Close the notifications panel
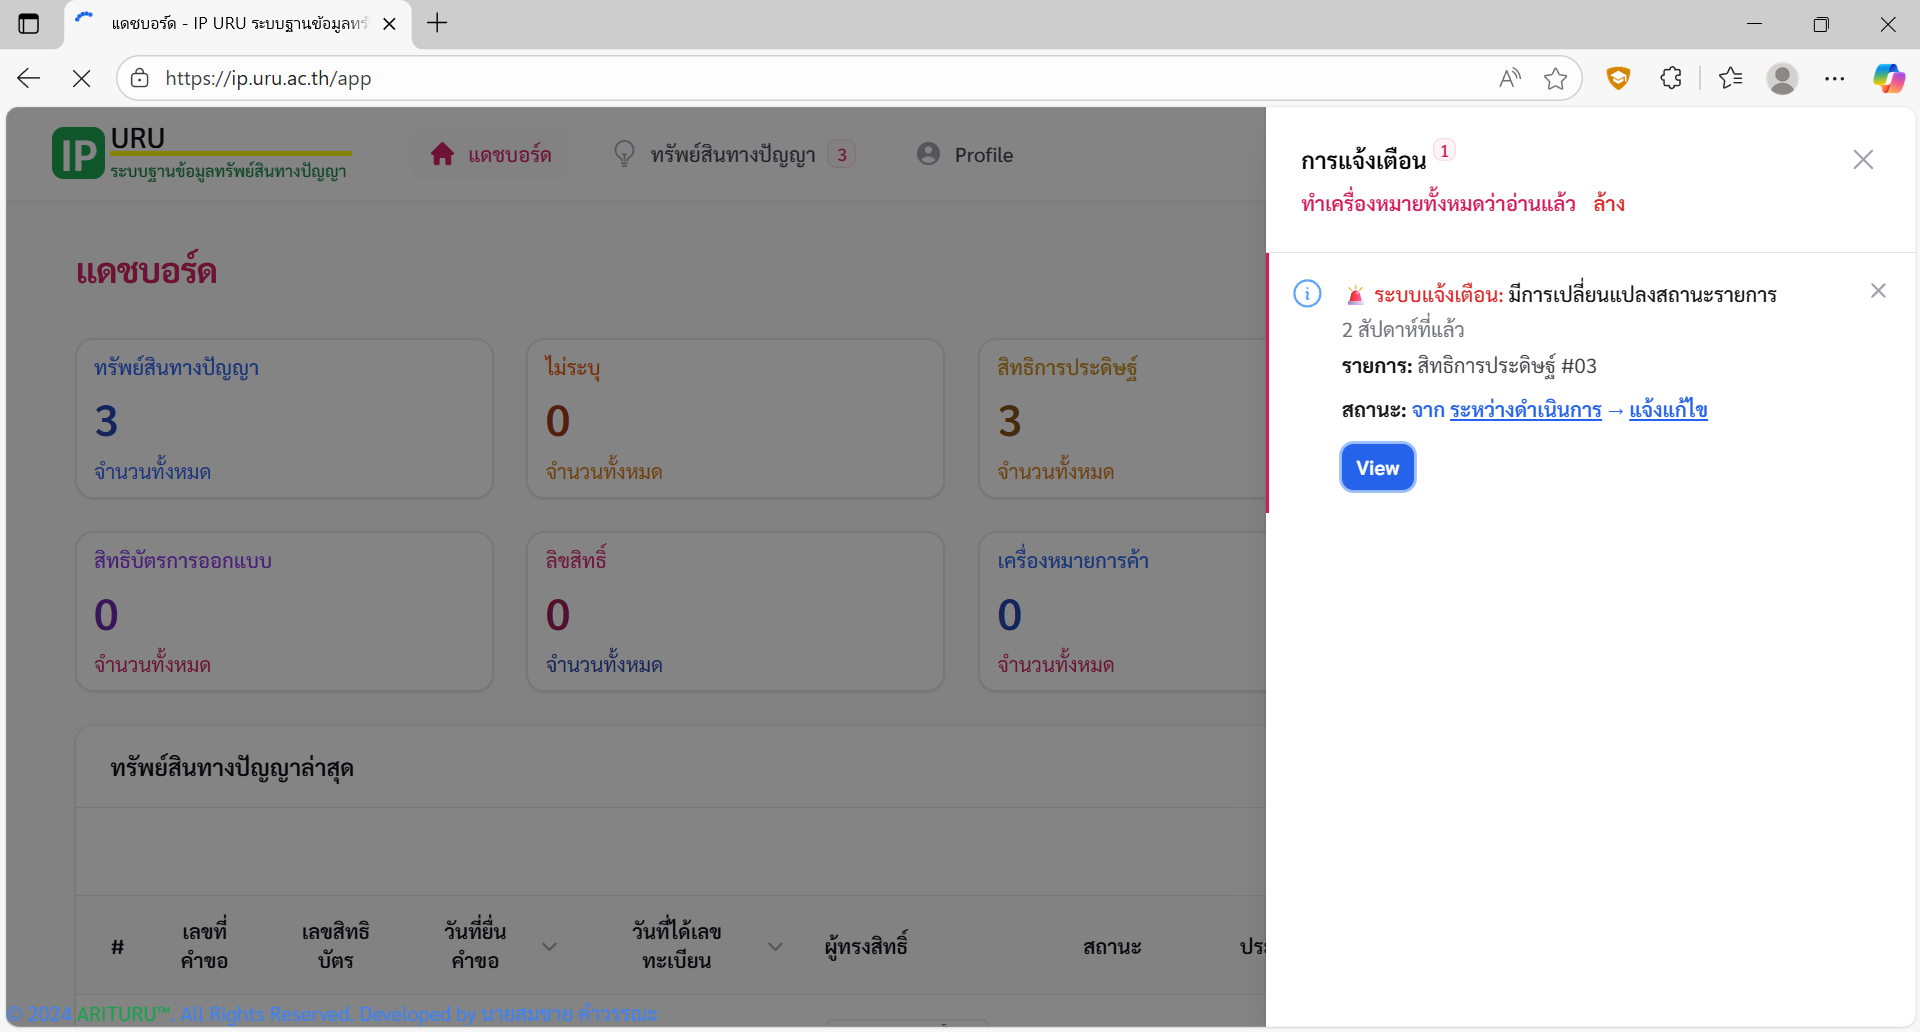Viewport: 1920px width, 1032px height. (x=1862, y=160)
